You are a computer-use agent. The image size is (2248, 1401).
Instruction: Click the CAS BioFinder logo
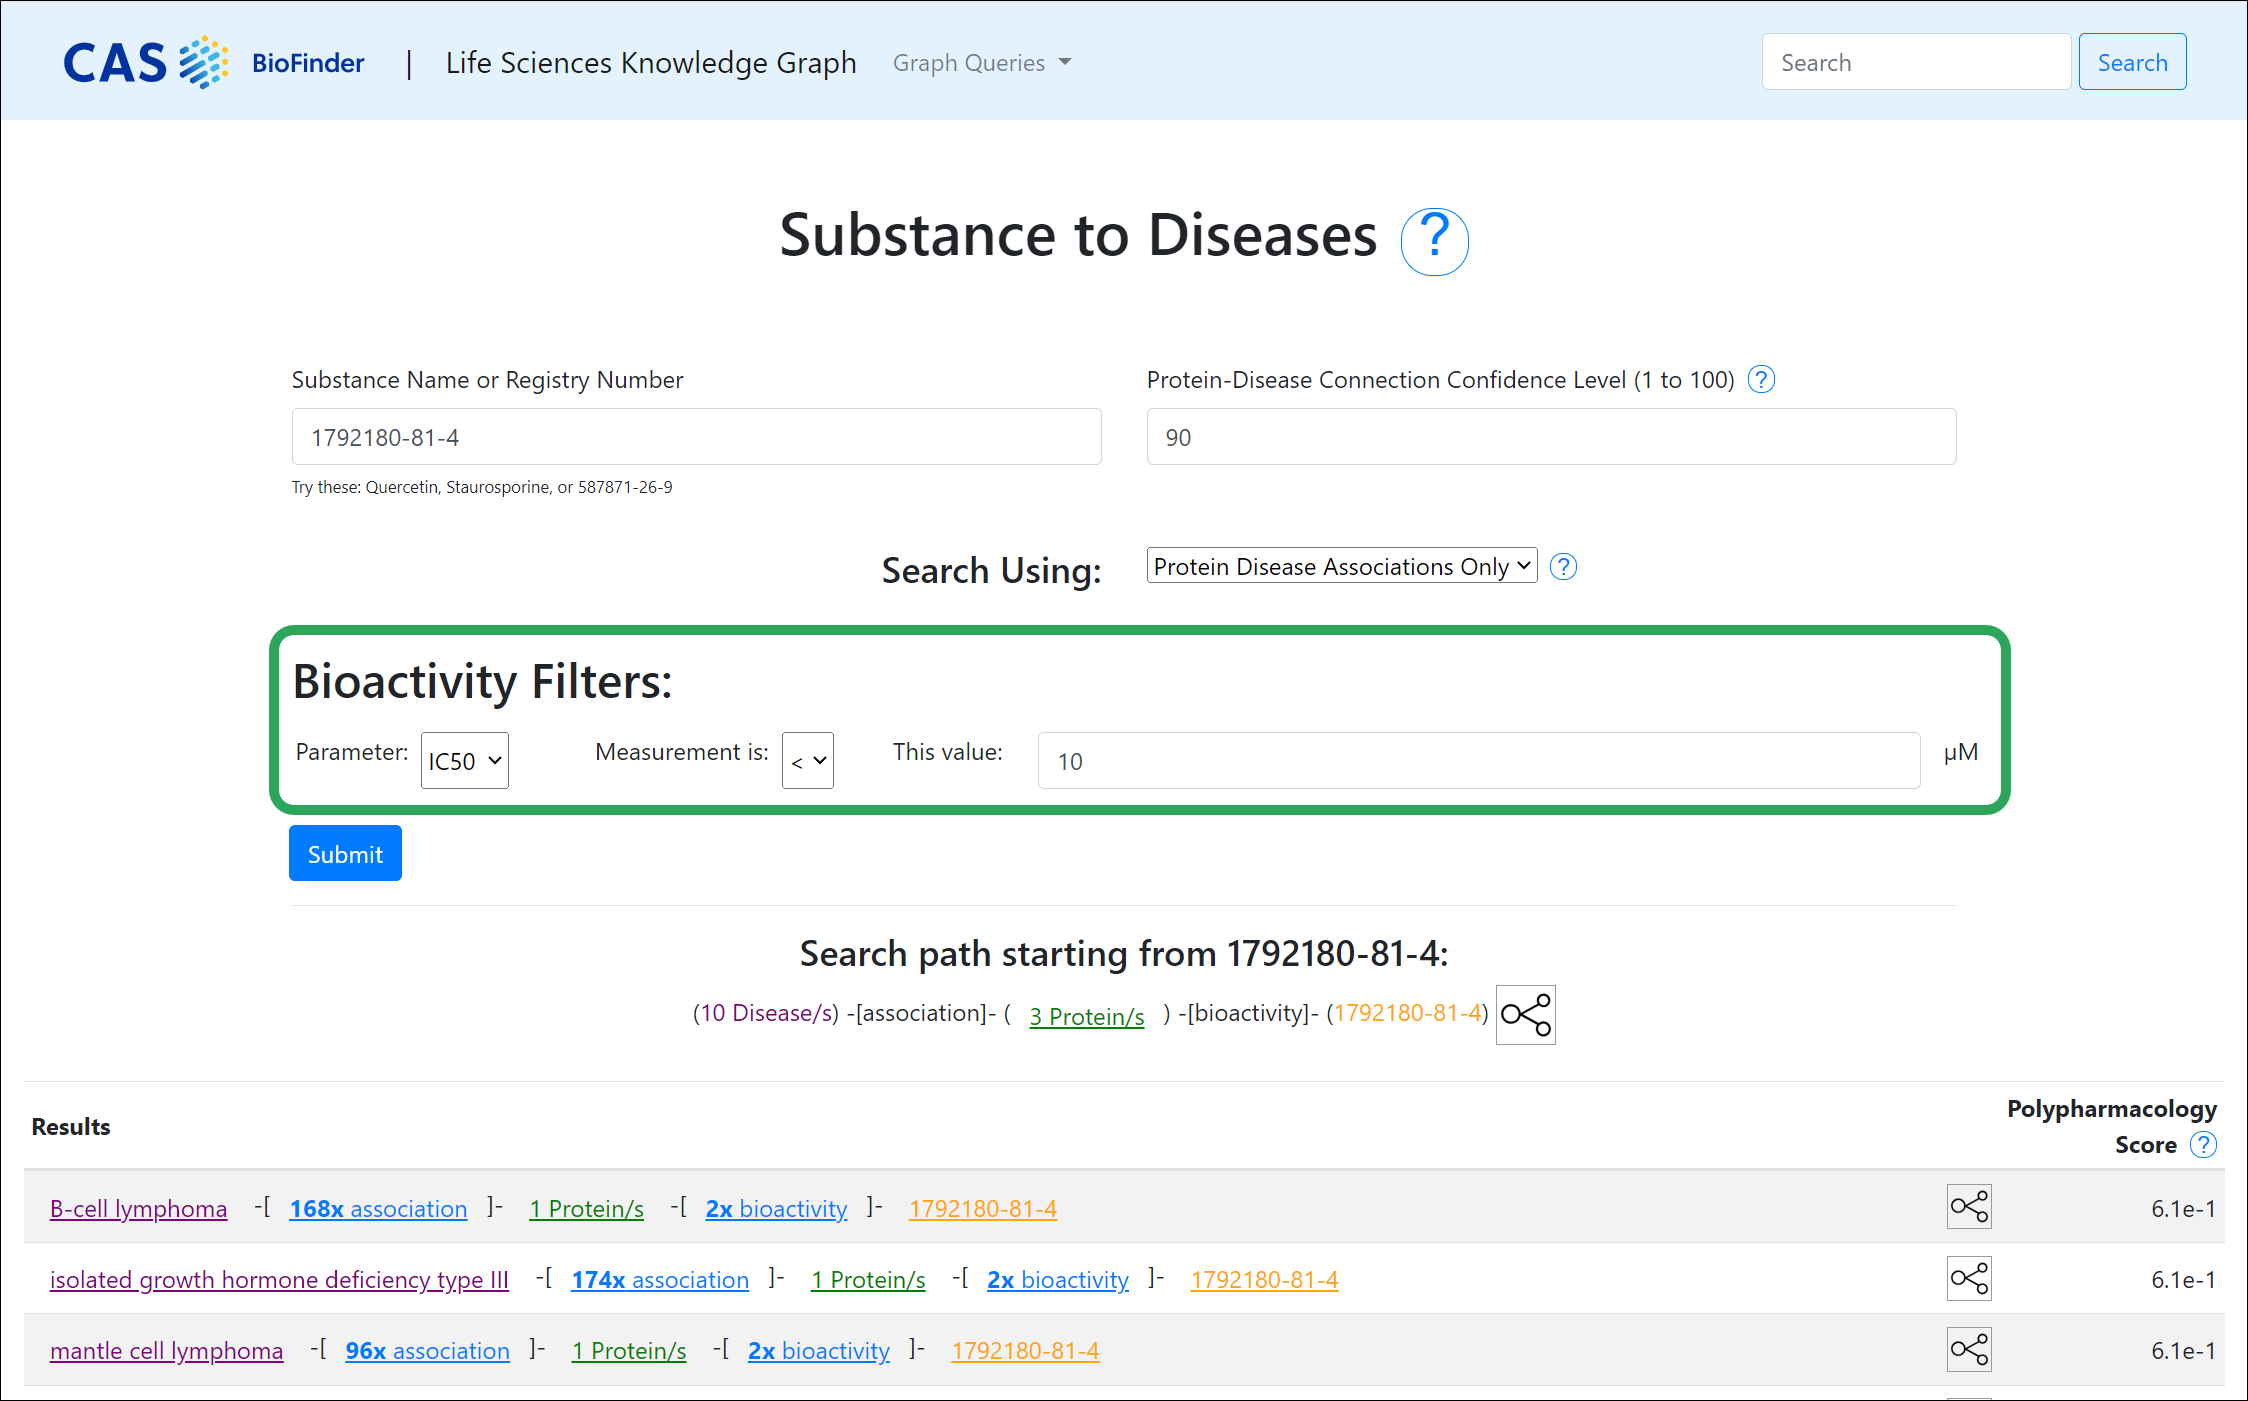click(214, 62)
